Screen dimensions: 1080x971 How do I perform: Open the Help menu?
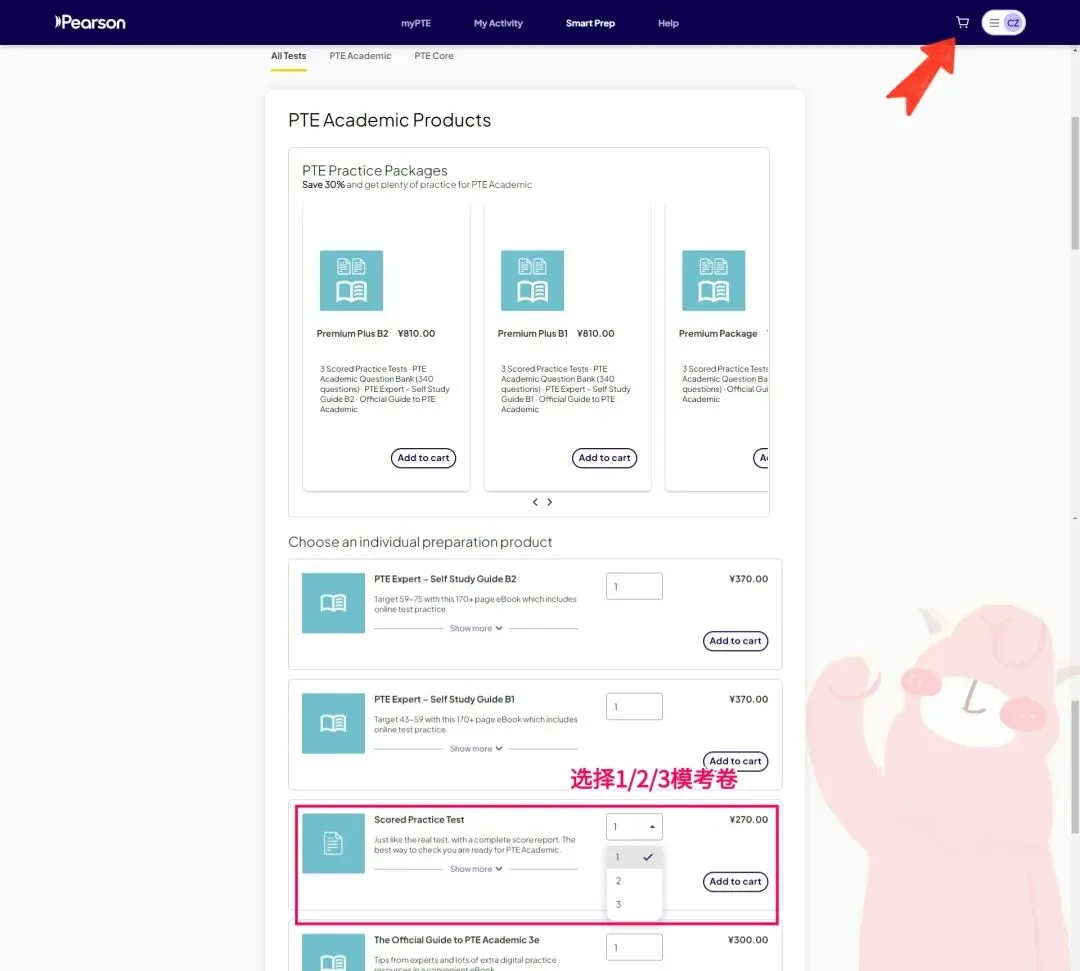point(668,23)
